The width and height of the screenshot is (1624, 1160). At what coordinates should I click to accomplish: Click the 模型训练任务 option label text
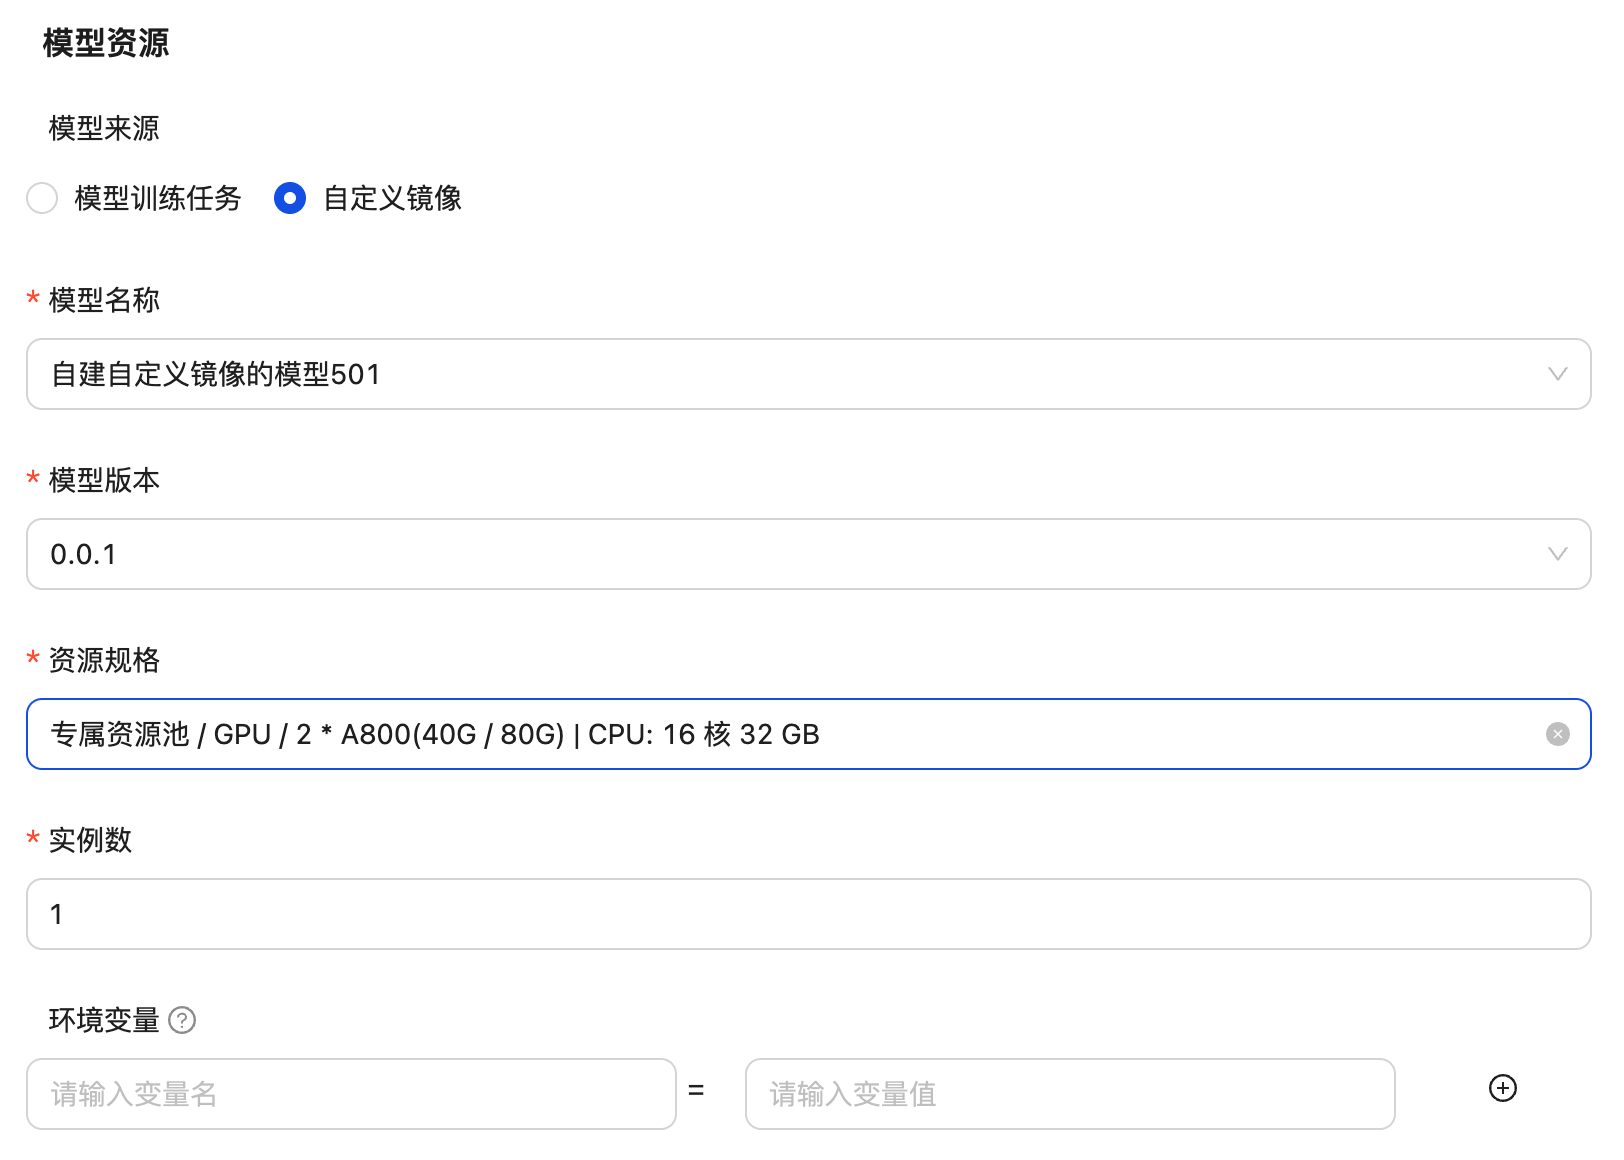[x=158, y=198]
